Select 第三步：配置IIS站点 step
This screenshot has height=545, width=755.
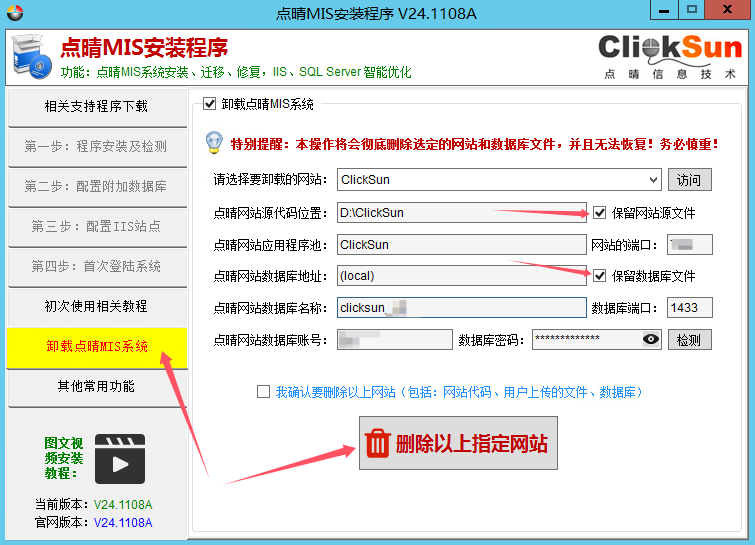pos(97,226)
